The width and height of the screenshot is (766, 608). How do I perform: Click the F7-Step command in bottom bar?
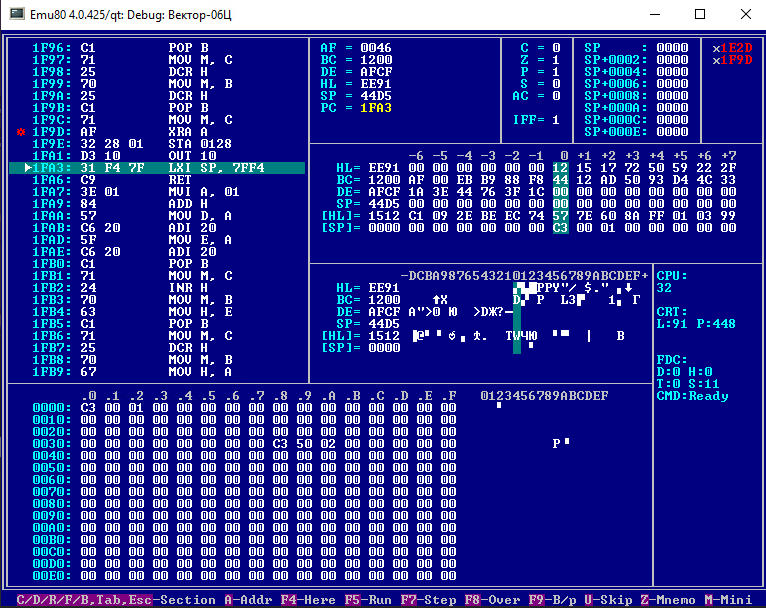[427, 600]
